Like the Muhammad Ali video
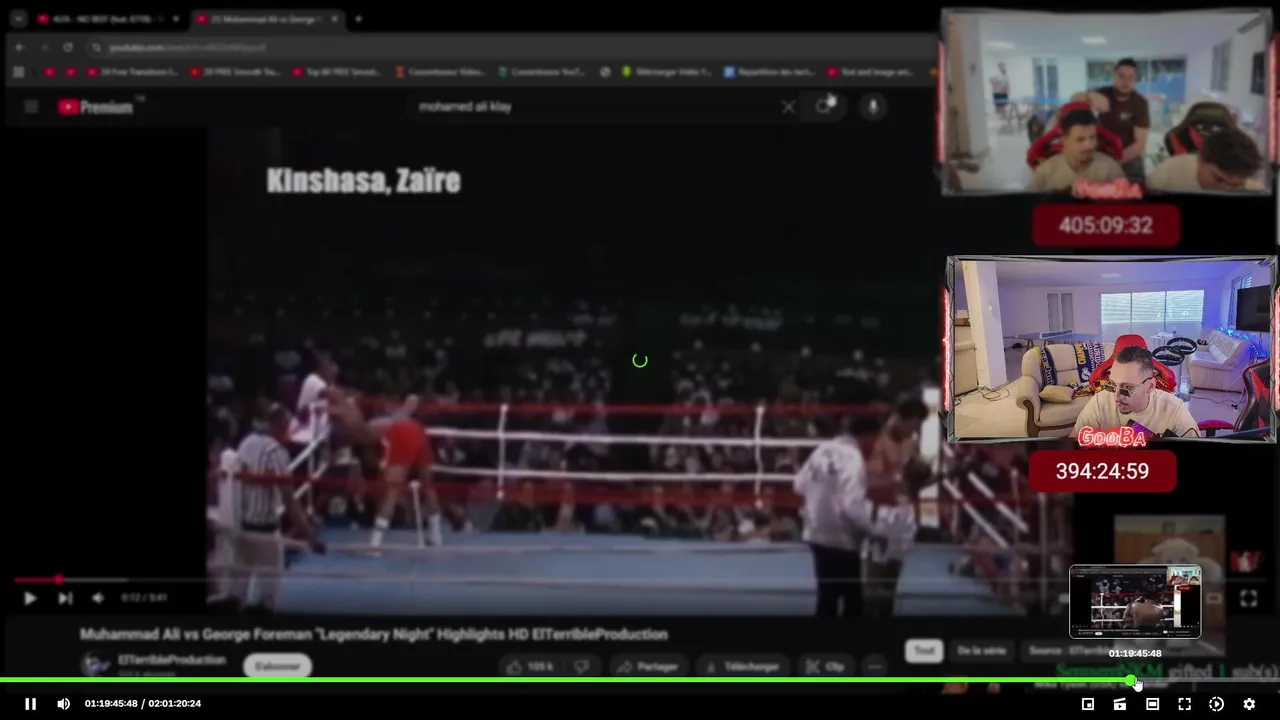 tap(530, 667)
